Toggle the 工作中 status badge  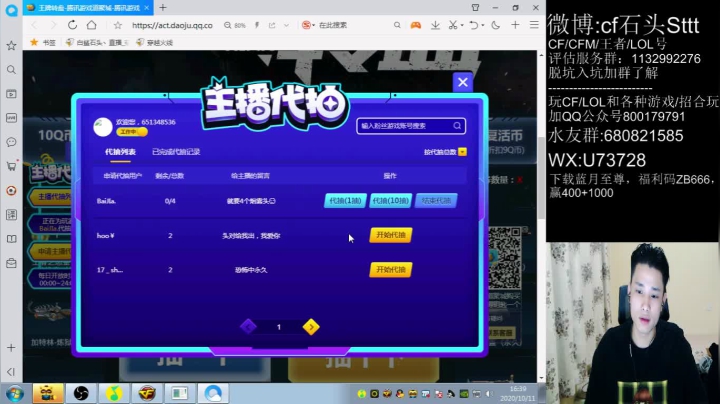point(132,132)
